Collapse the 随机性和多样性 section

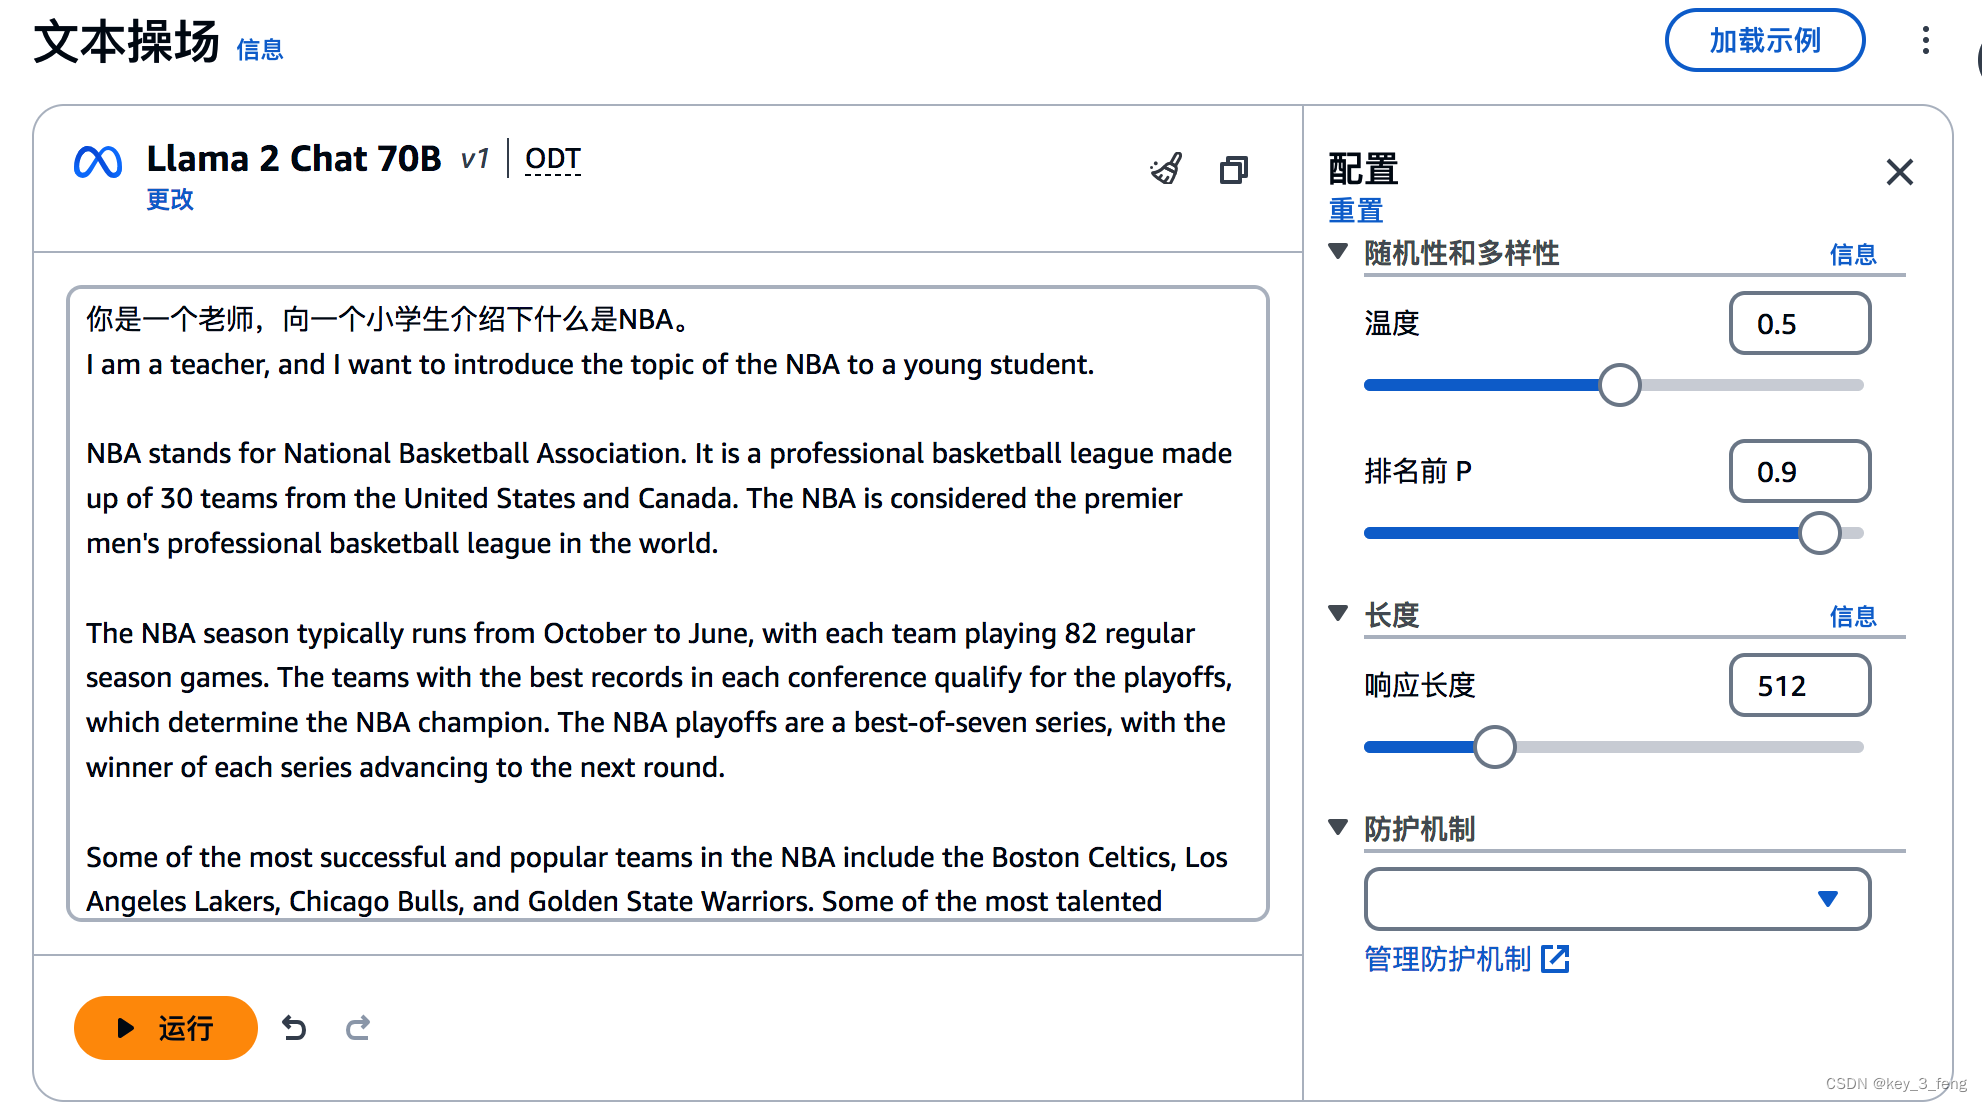click(x=1338, y=251)
